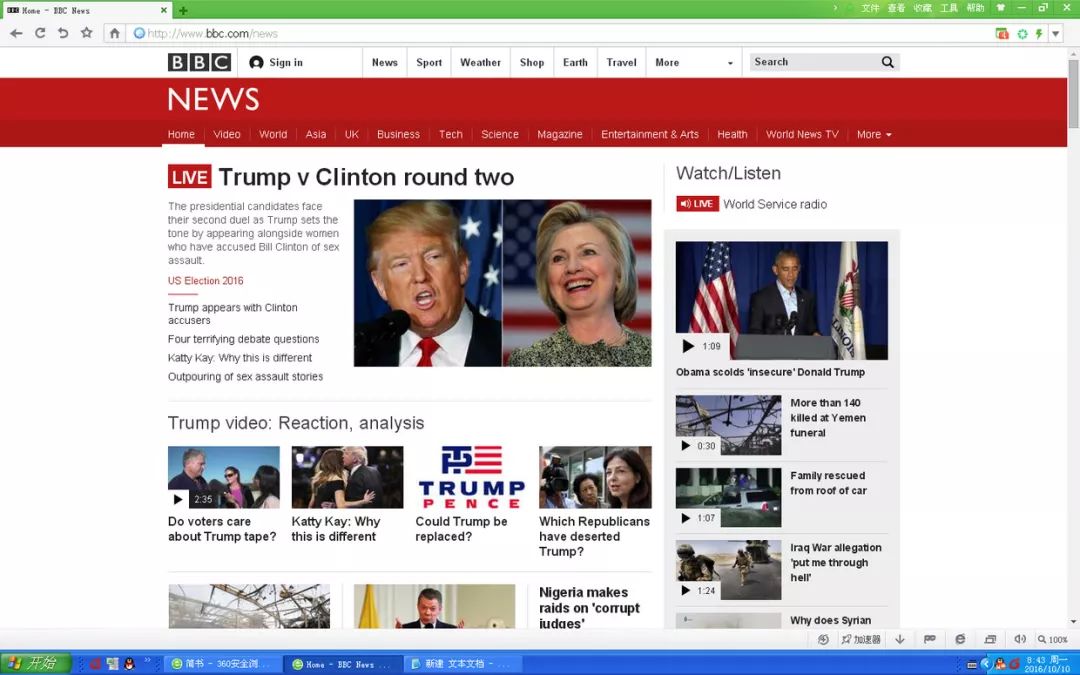Open the Business section tab
This screenshot has width=1080, height=675.
click(x=398, y=134)
